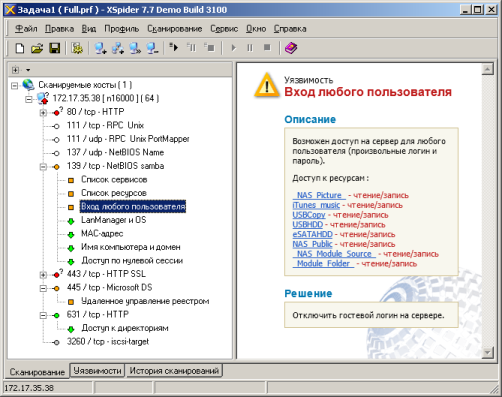This screenshot has height=397, width=502.
Task: Click orange icon beside Список ресурсов
Action: [x=71, y=194]
